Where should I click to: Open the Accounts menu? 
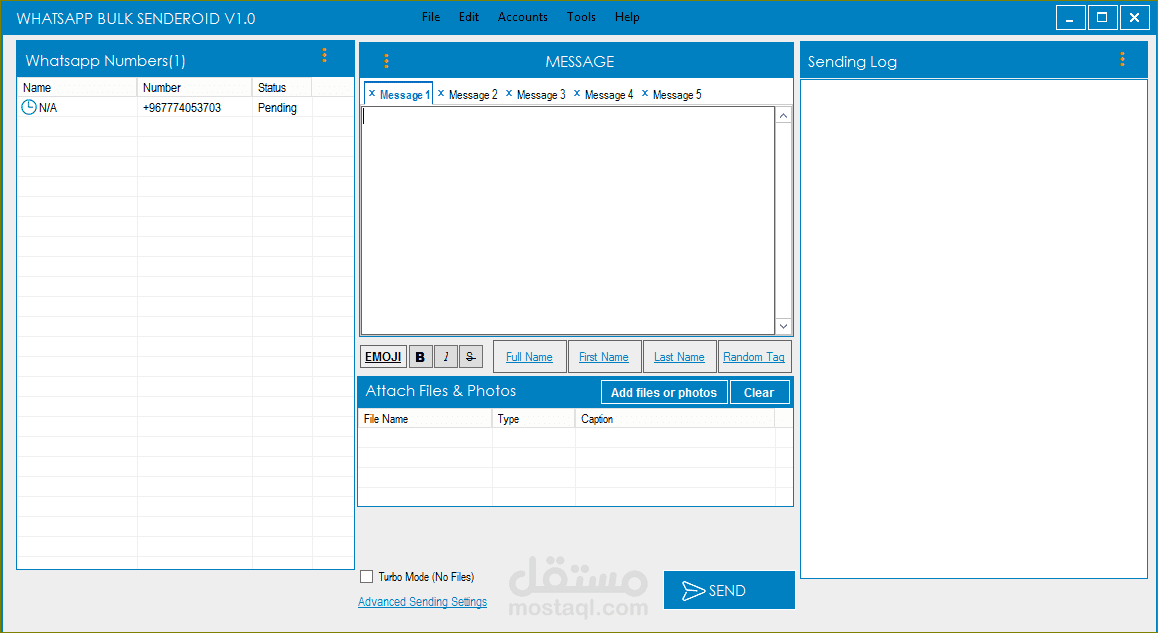click(523, 17)
